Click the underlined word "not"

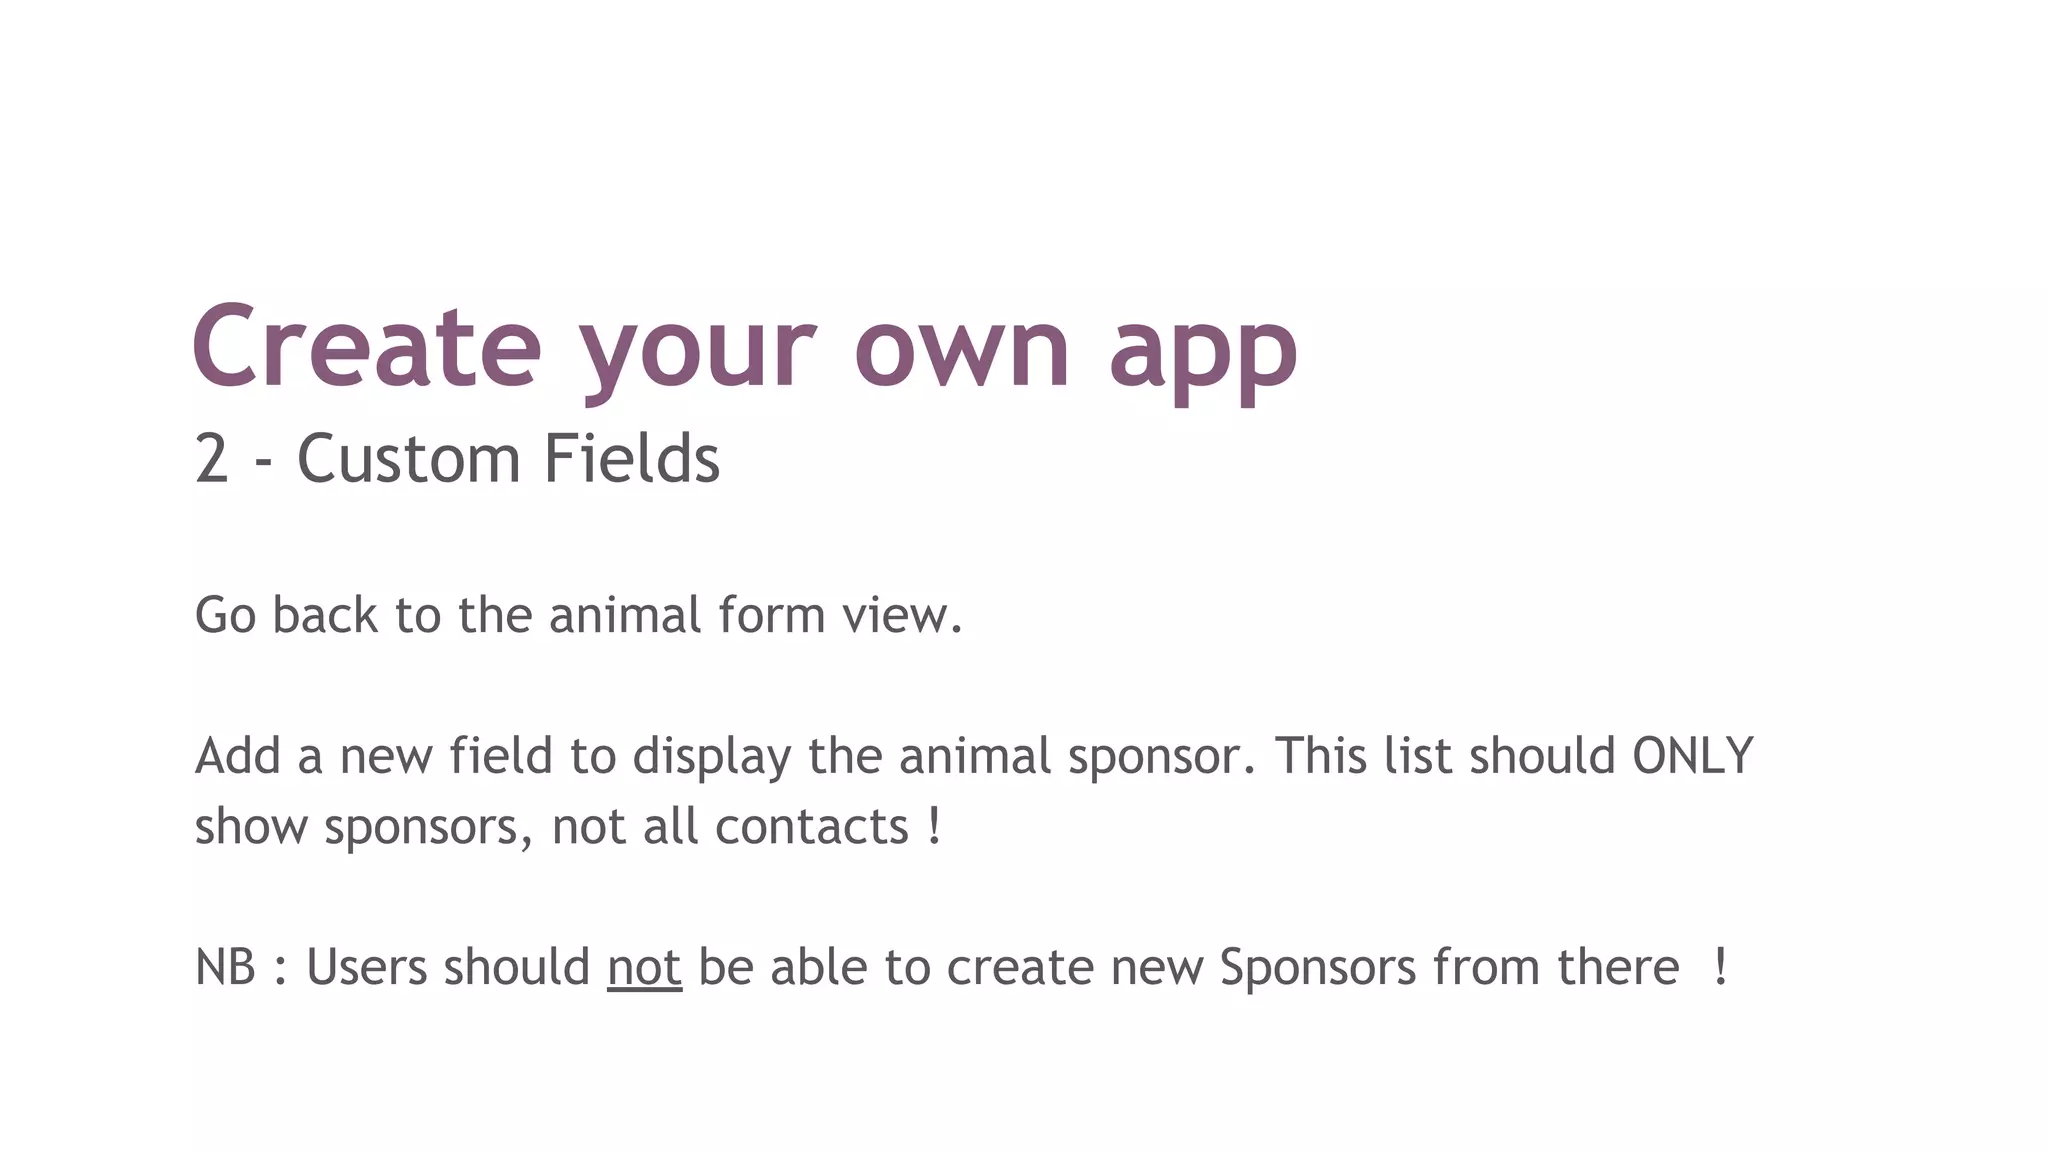click(644, 967)
